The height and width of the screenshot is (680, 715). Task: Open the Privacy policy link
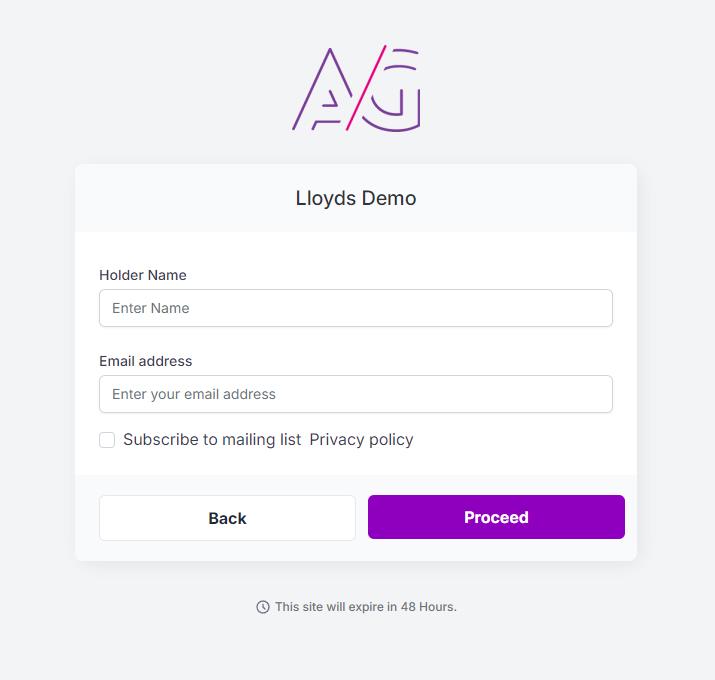(361, 440)
